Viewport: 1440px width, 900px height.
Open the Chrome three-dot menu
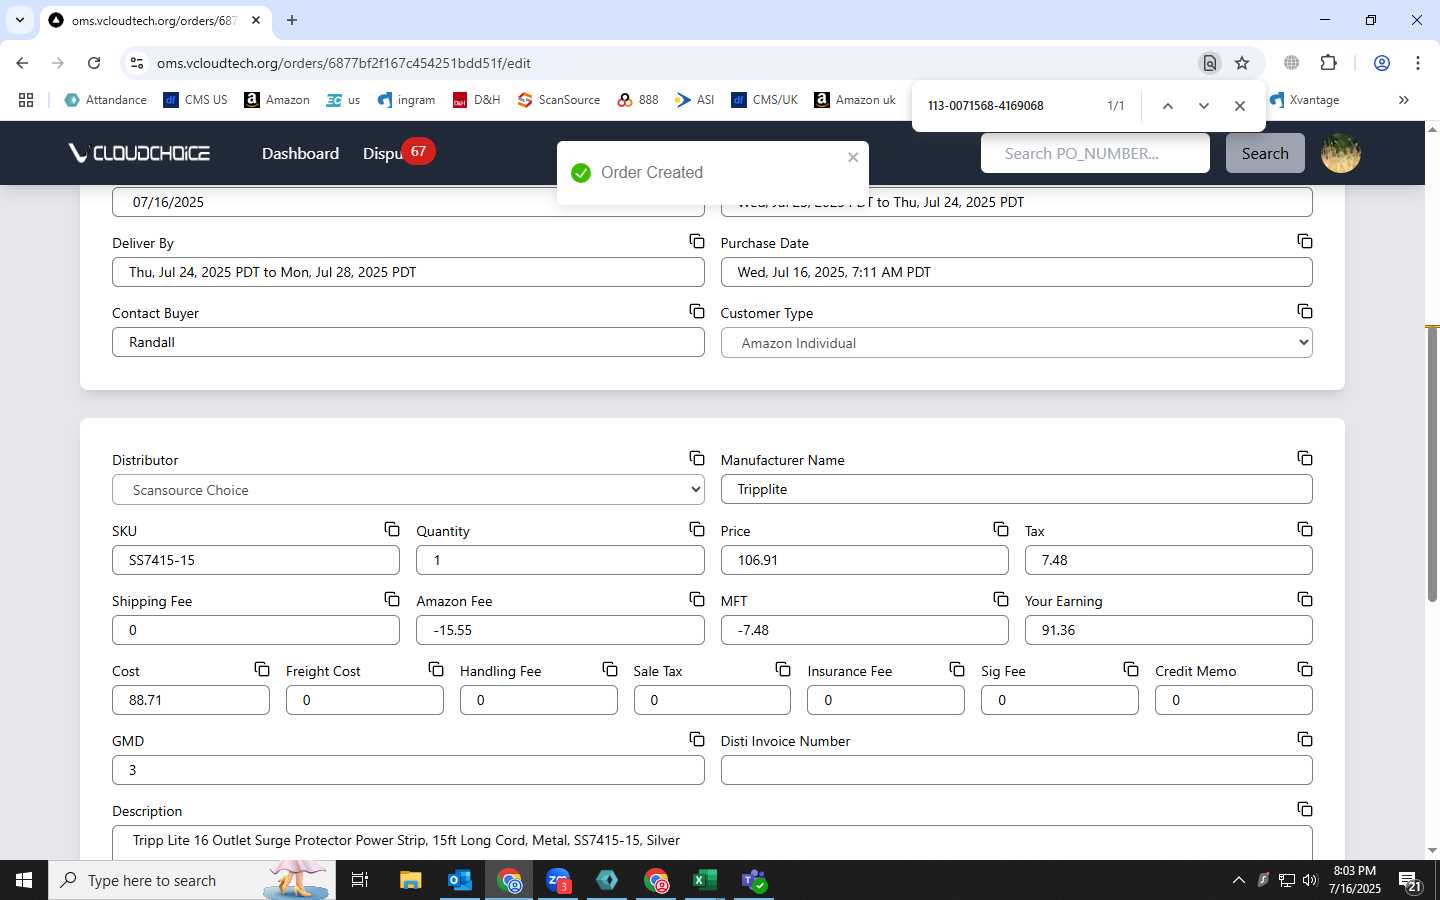tap(1418, 63)
